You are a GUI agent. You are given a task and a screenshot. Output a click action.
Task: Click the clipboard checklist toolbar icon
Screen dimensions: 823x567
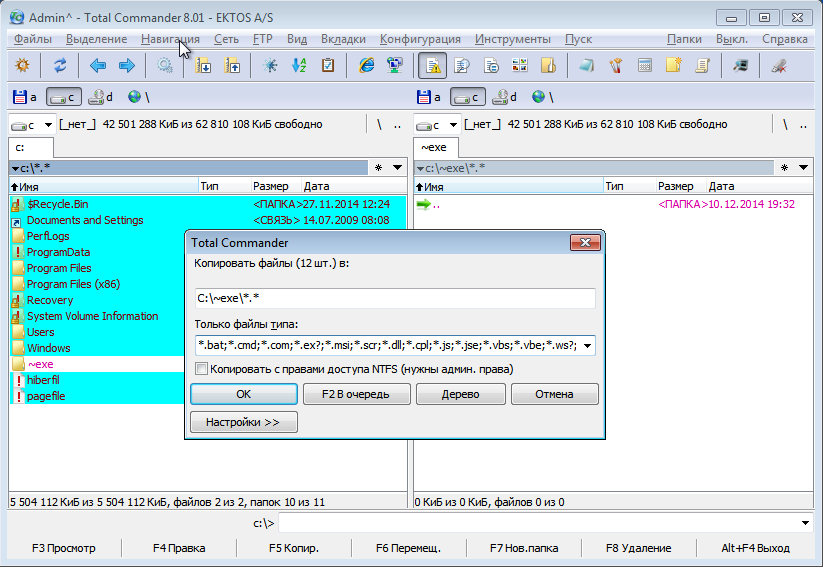(x=328, y=66)
